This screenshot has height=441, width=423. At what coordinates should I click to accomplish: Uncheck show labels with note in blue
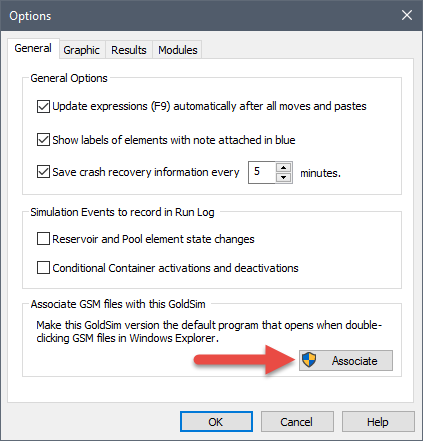43,140
